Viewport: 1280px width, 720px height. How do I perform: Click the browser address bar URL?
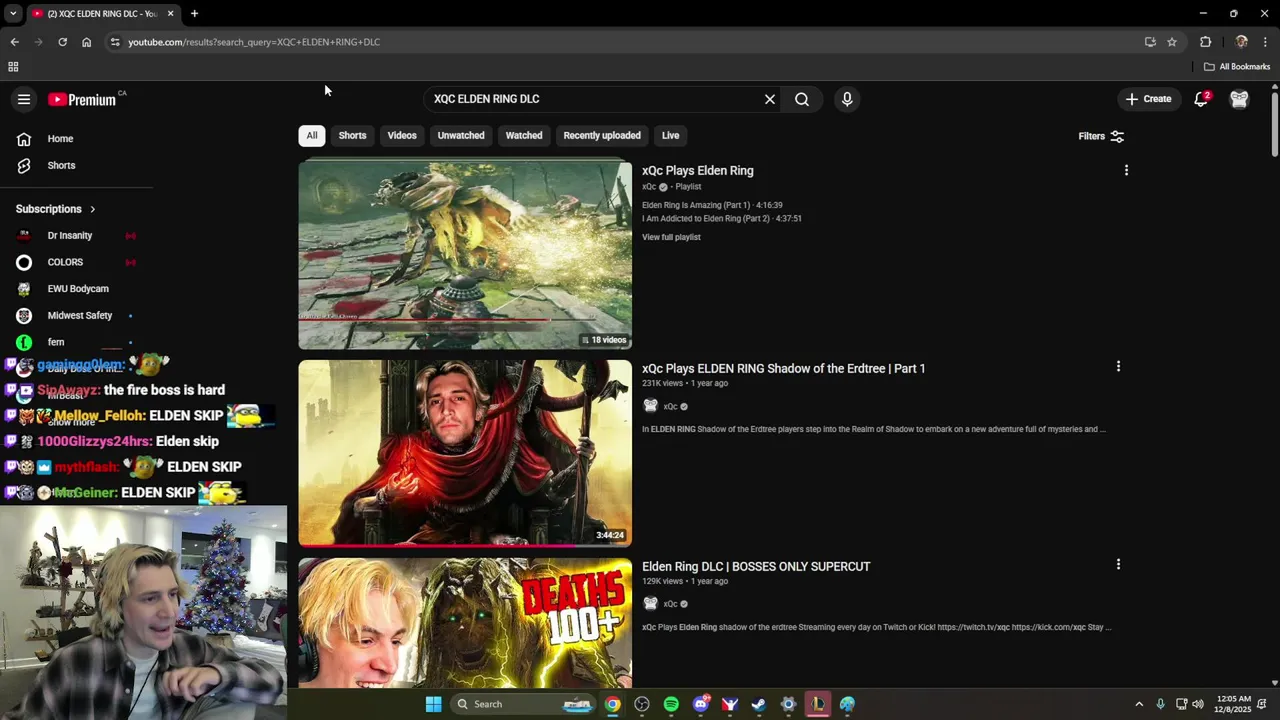[x=254, y=42]
